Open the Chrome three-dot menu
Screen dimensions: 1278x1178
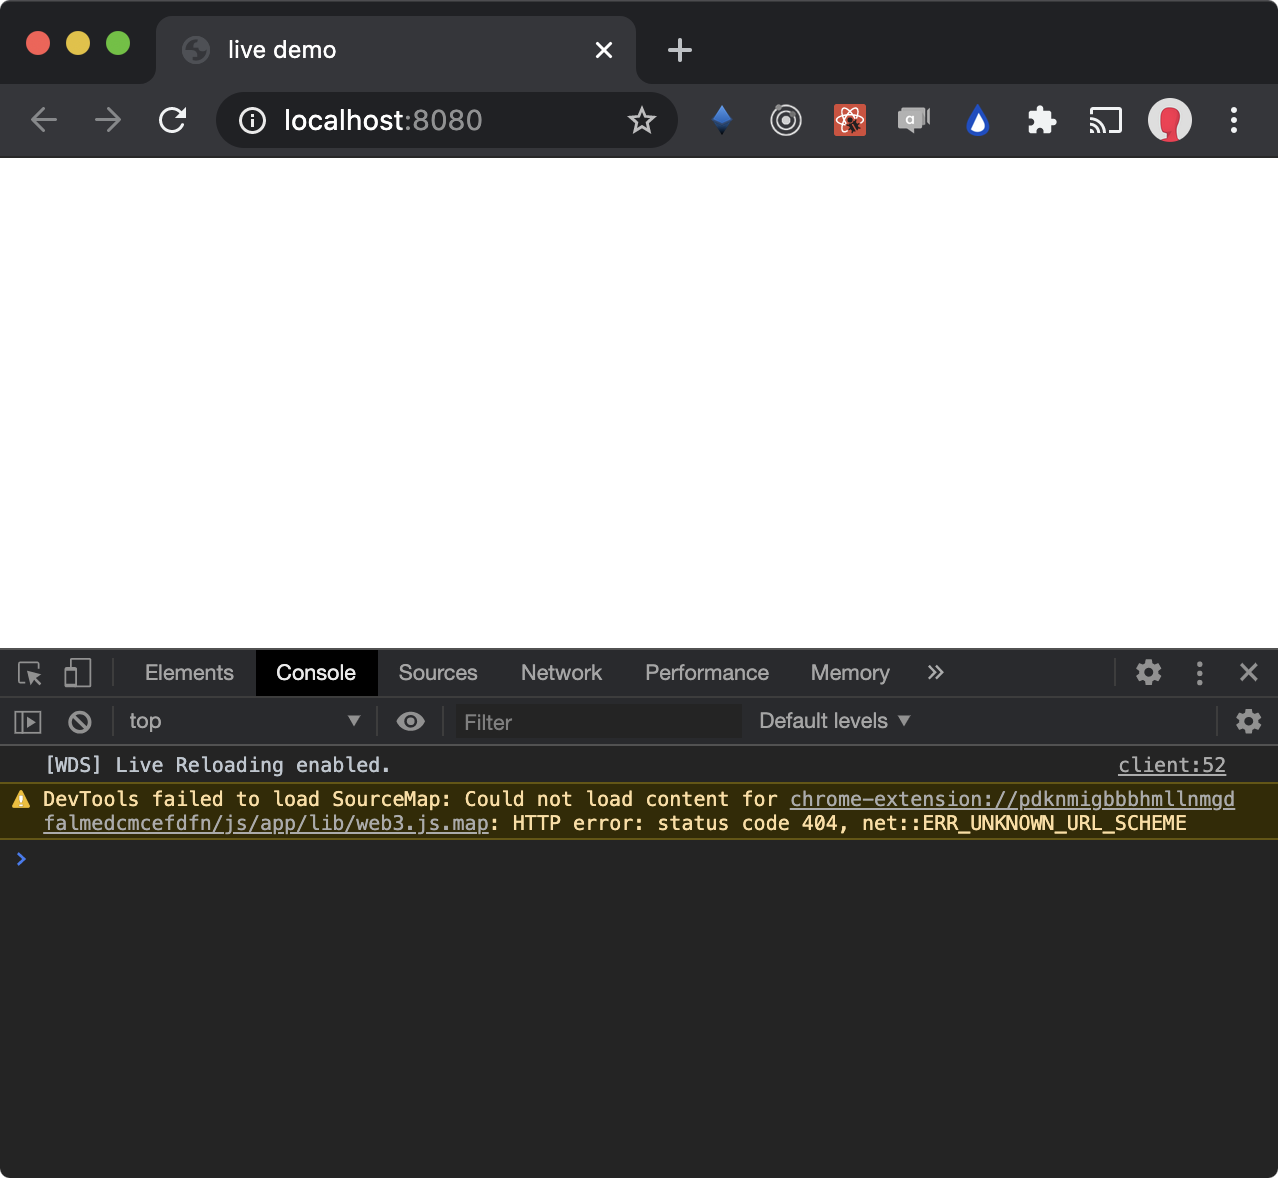coord(1234,120)
